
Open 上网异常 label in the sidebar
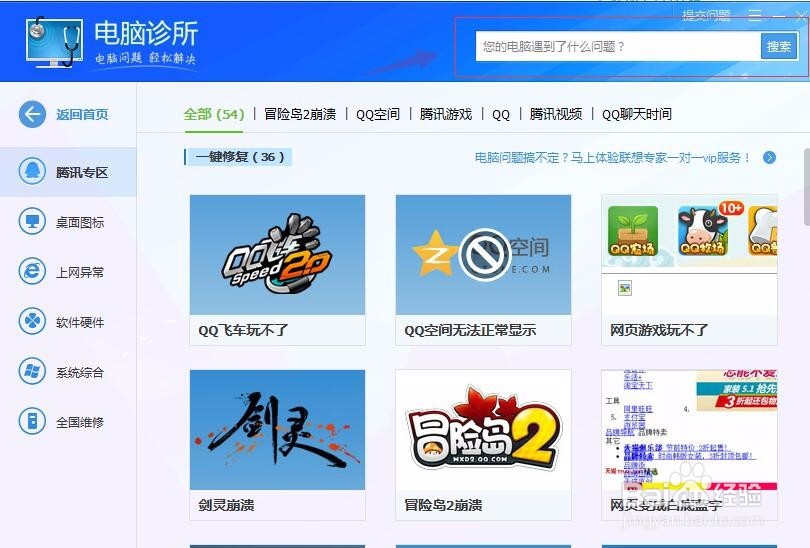80,272
